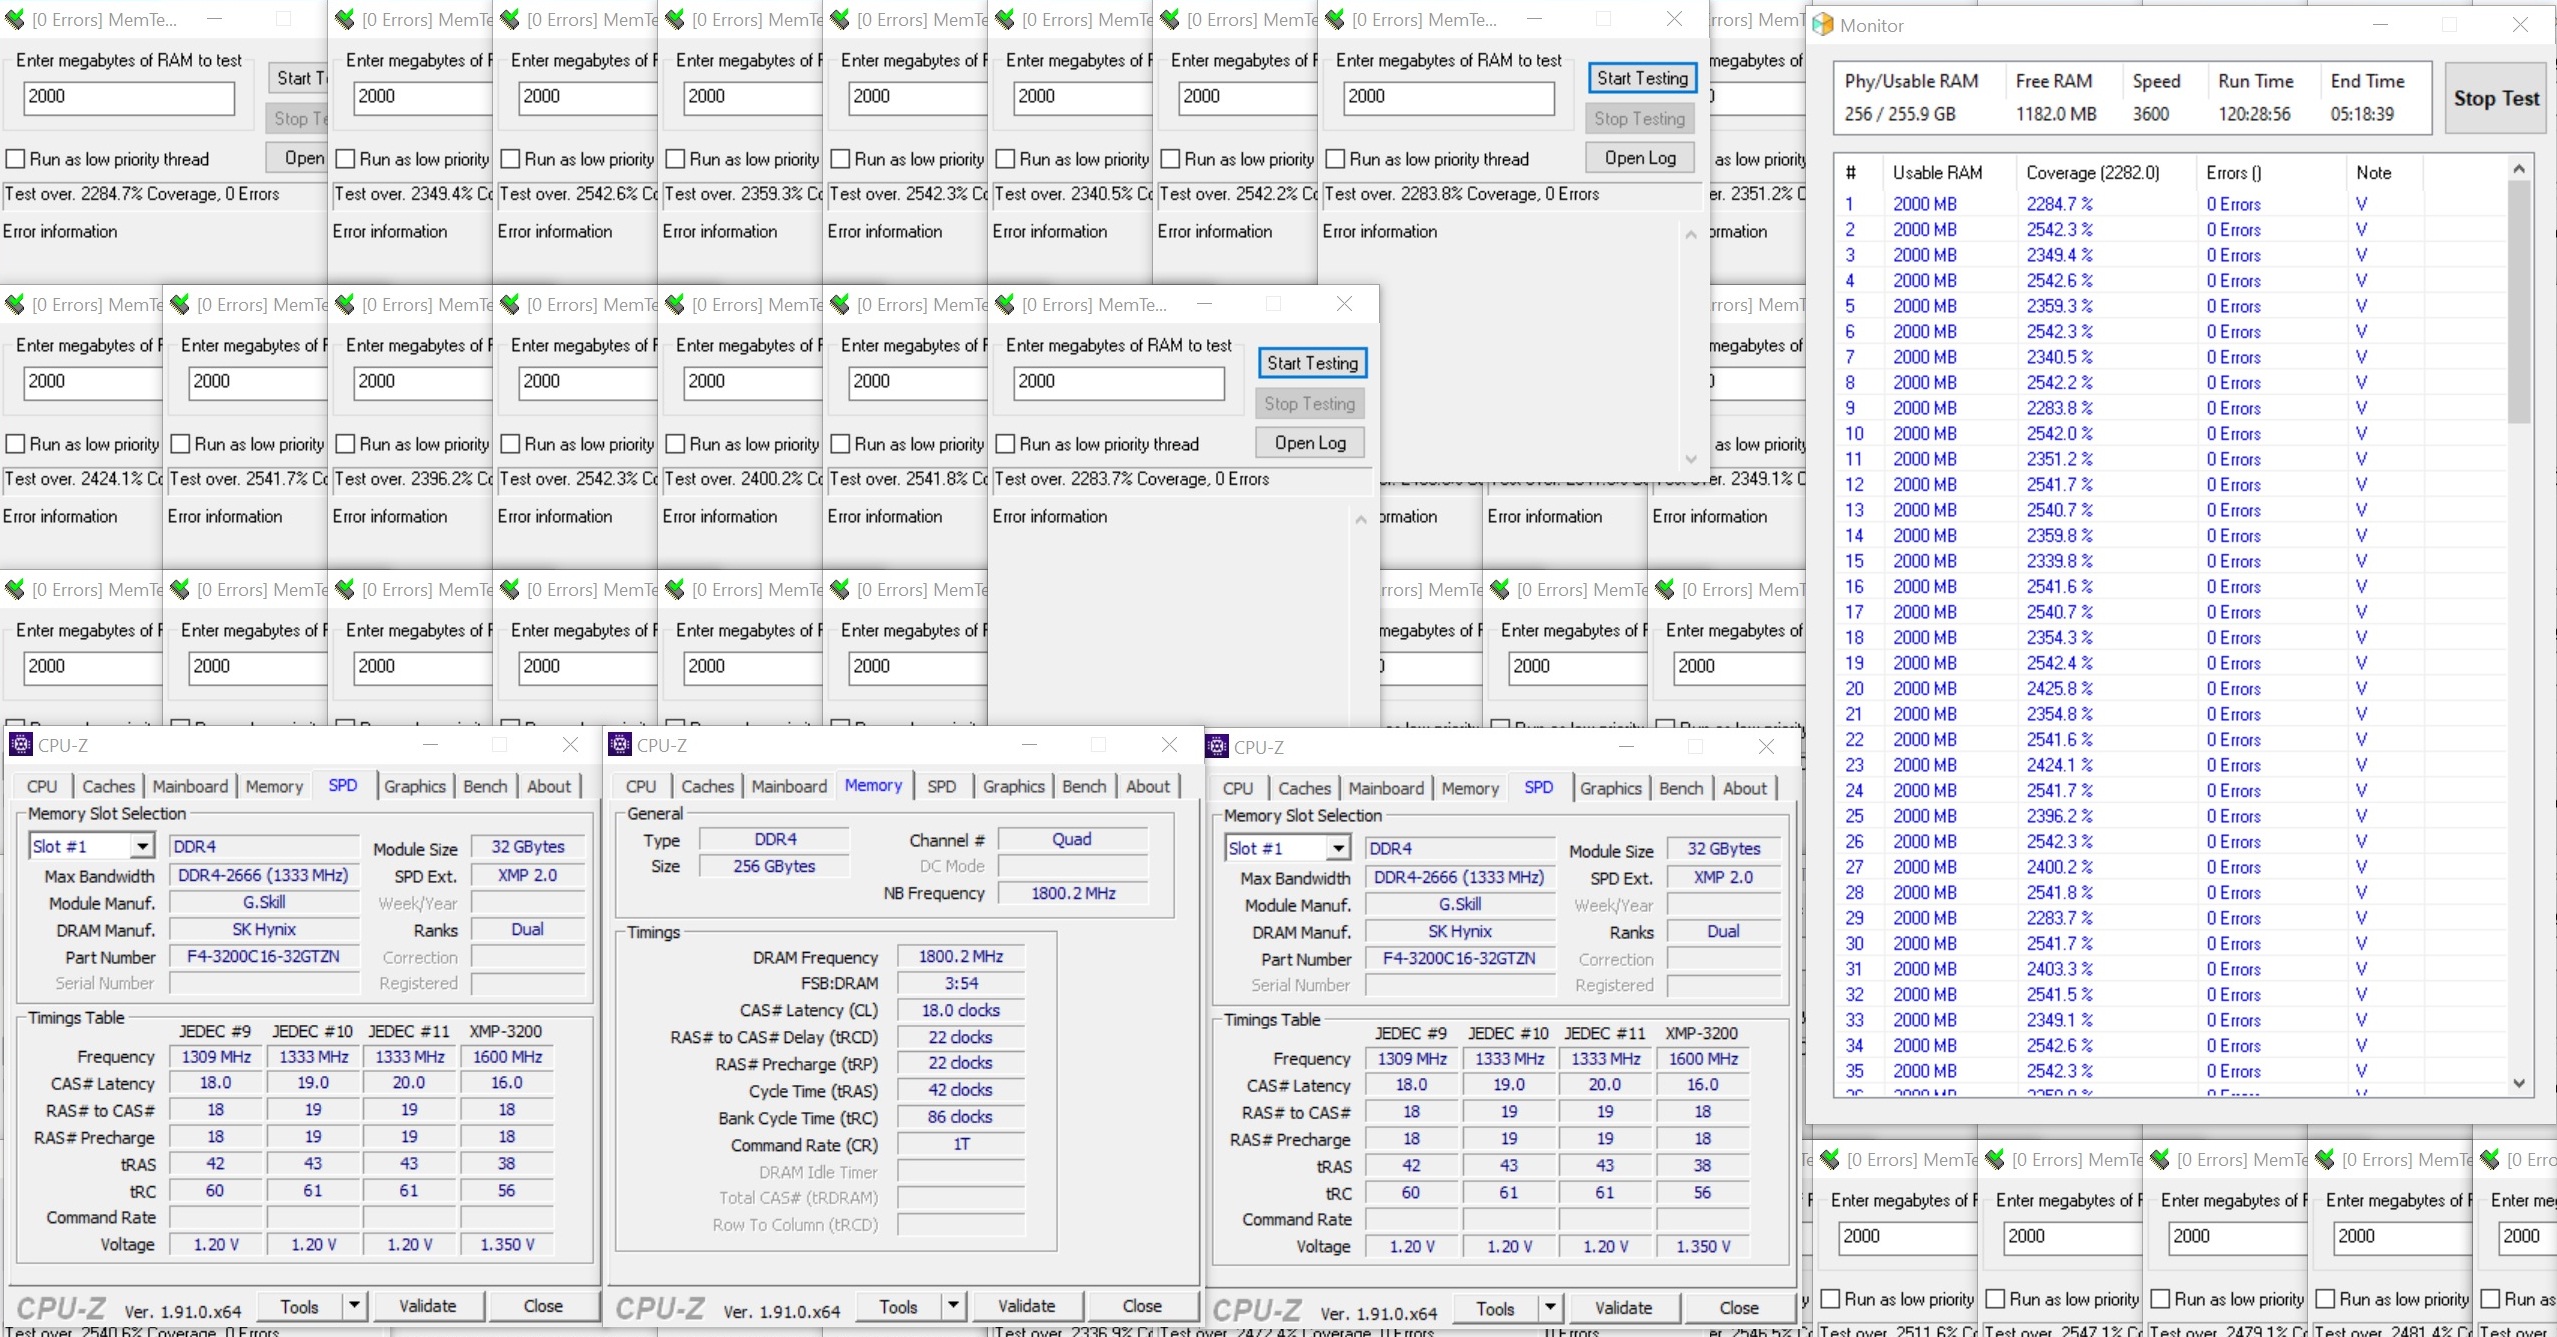Image resolution: width=2557 pixels, height=1337 pixels.
Task: Click title icon of MemTest showing 2541.8% coverage
Action: tap(840, 304)
